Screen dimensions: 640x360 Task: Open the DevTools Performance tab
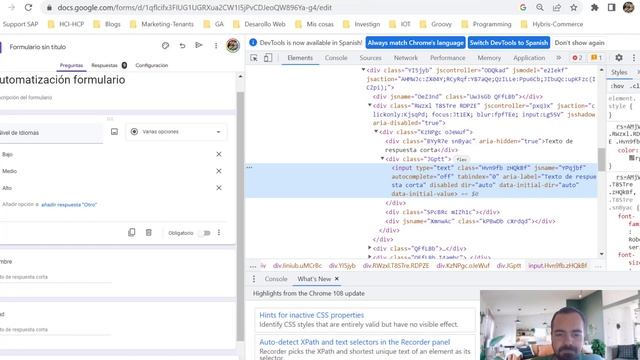click(447, 58)
